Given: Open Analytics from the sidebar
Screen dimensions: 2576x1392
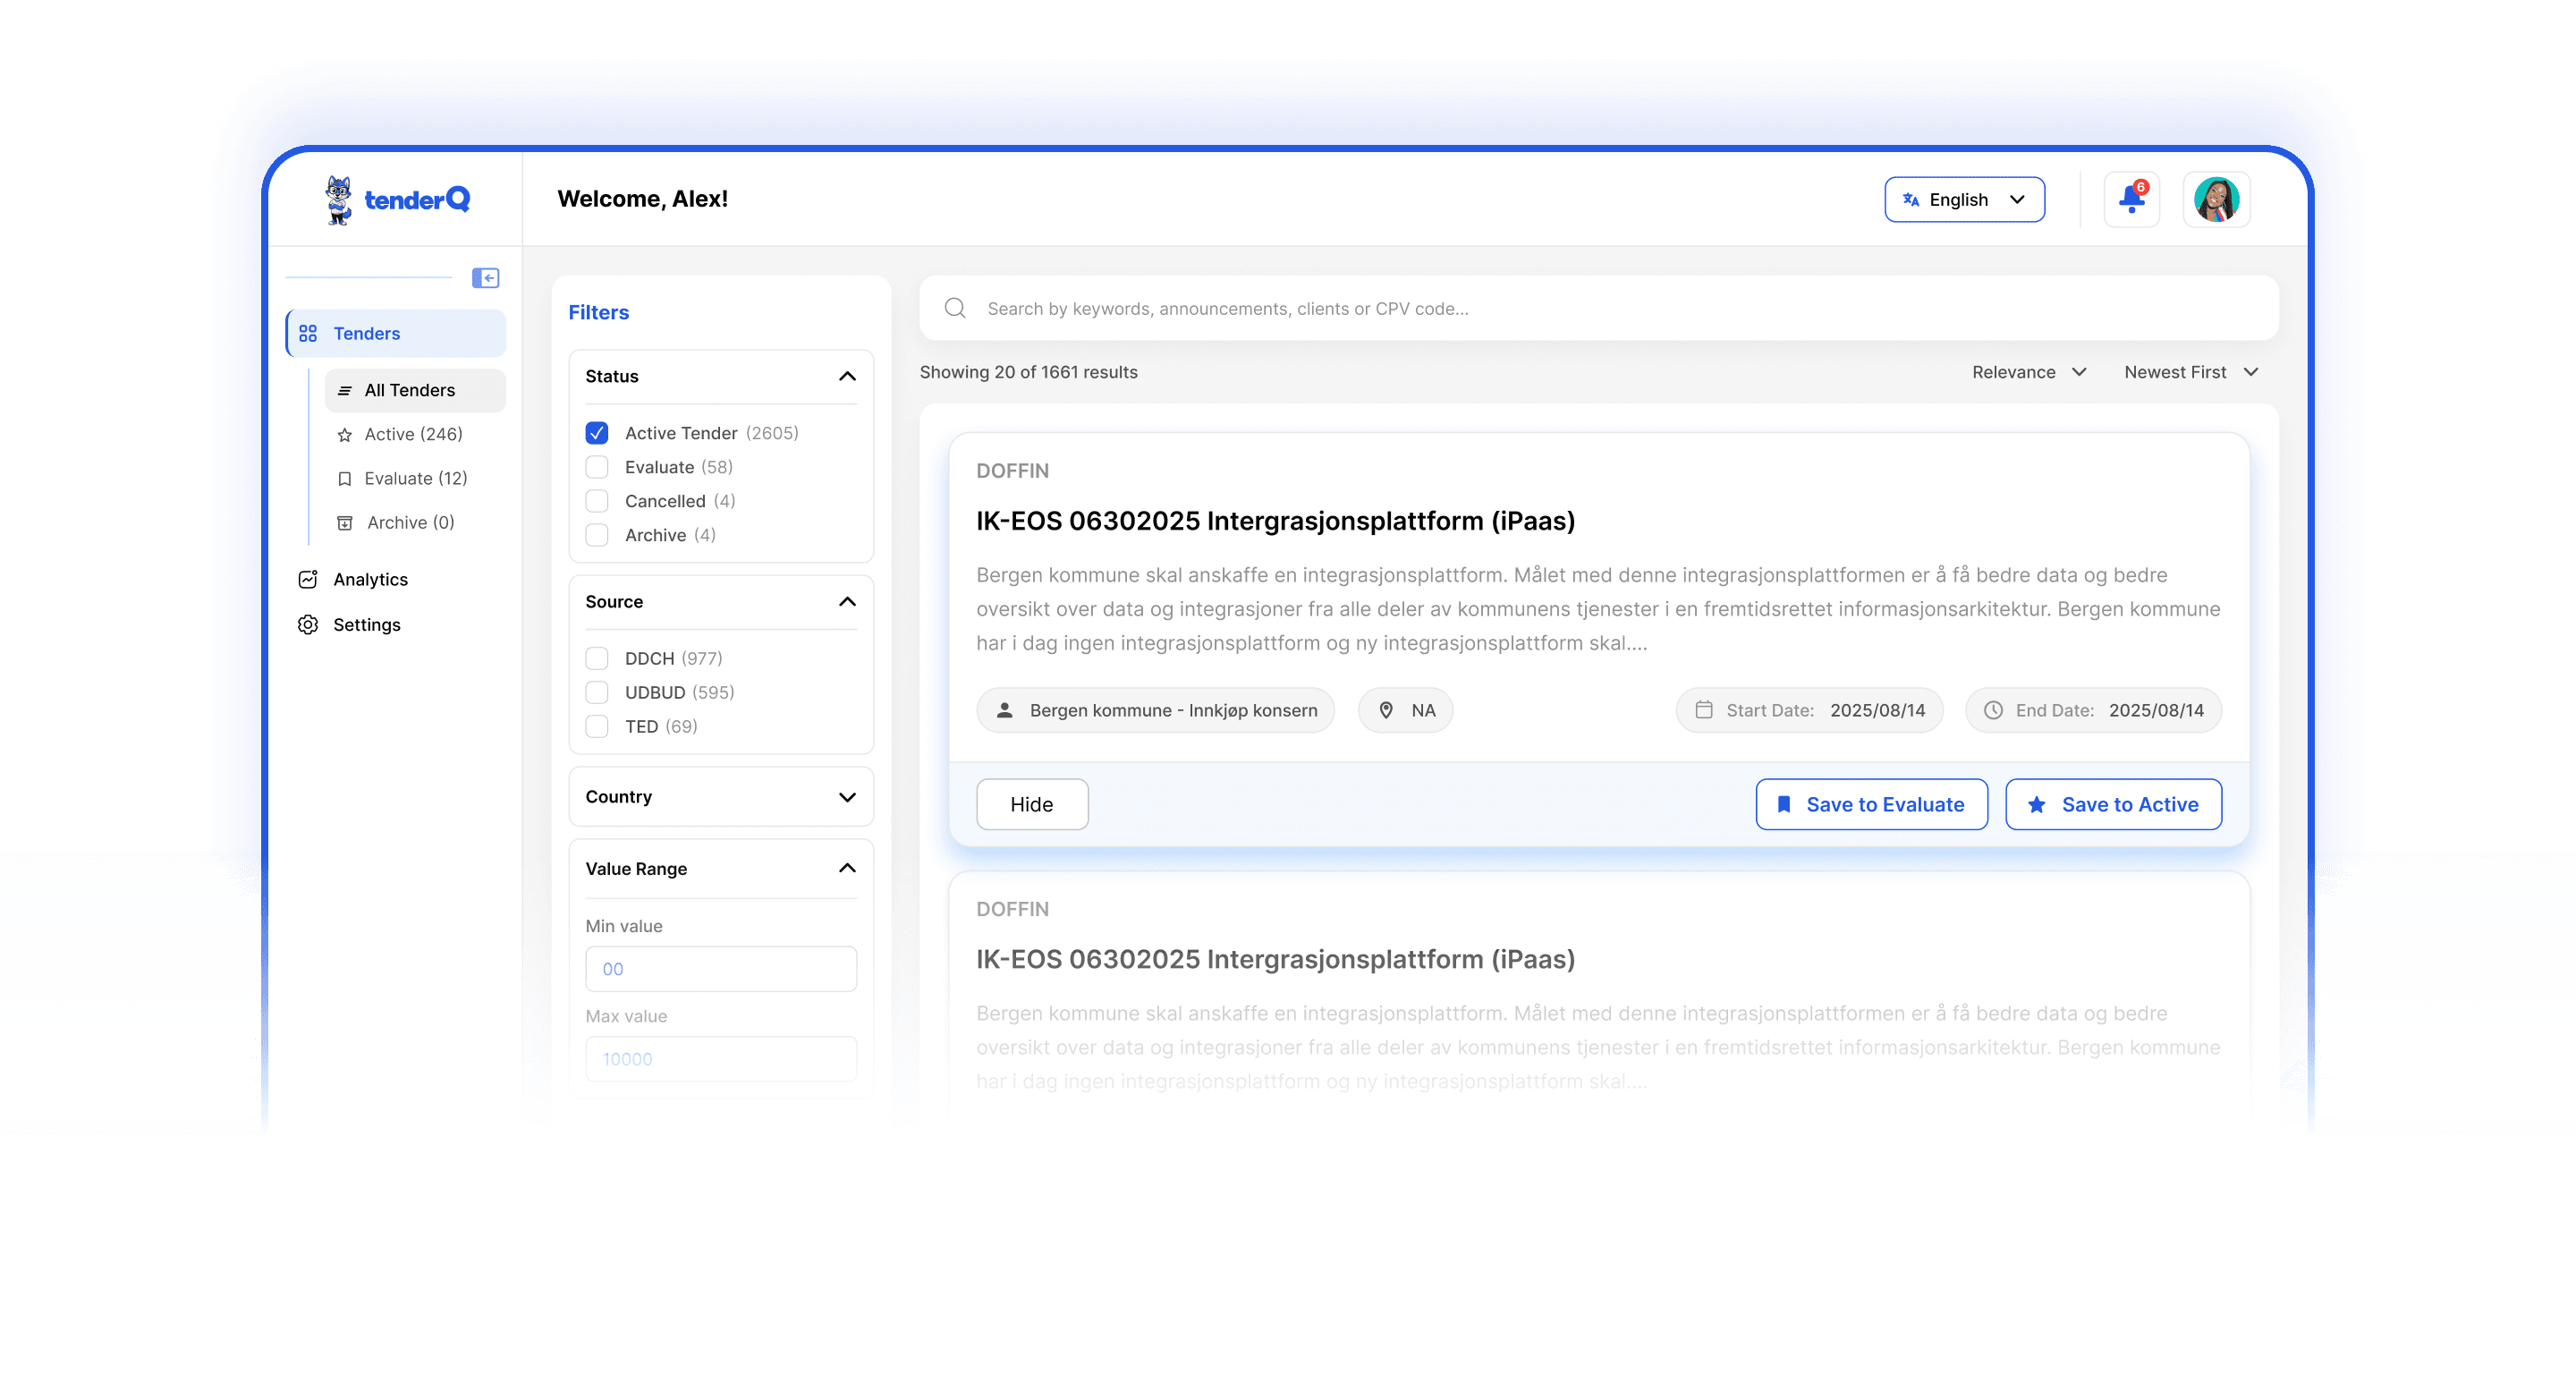Looking at the screenshot, I should click(x=369, y=579).
